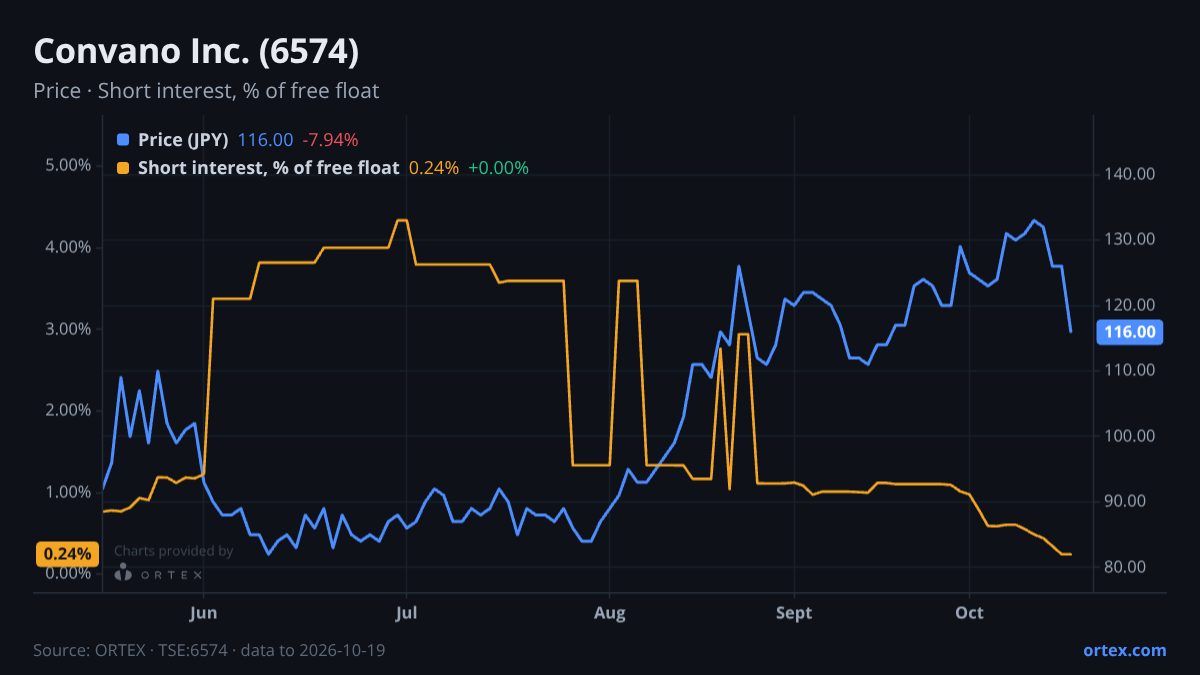Click the Jun label on the time axis
This screenshot has width=1200, height=675.
[203, 612]
